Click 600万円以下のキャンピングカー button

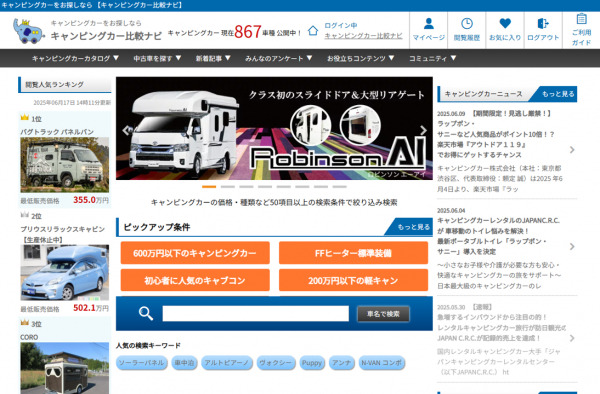(x=195, y=253)
